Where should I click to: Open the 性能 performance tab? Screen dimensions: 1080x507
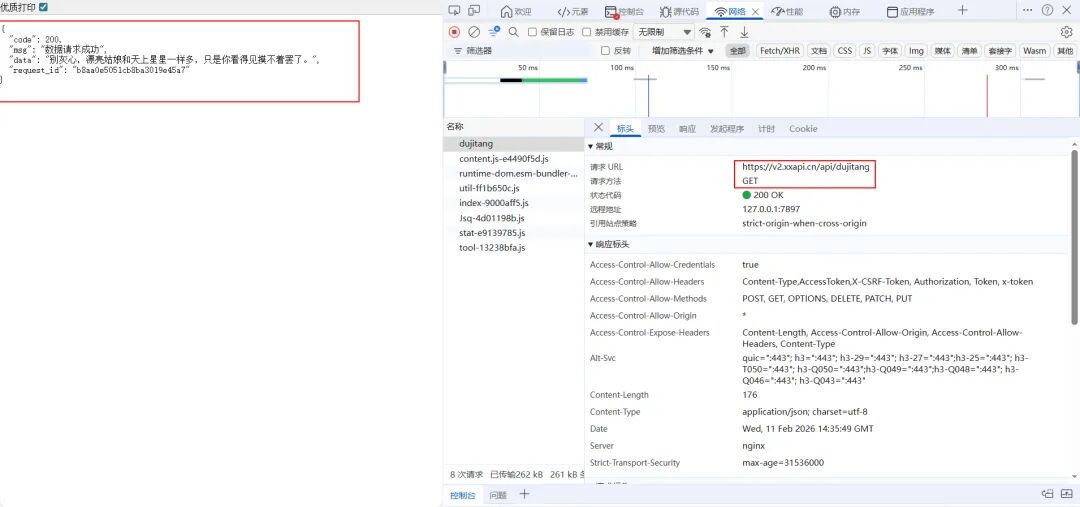pos(787,11)
